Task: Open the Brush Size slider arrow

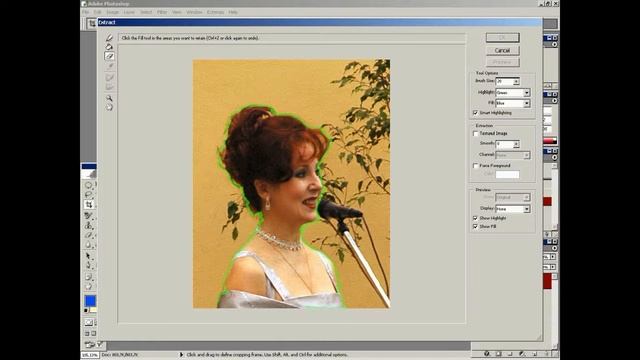Action: pyautogui.click(x=516, y=82)
